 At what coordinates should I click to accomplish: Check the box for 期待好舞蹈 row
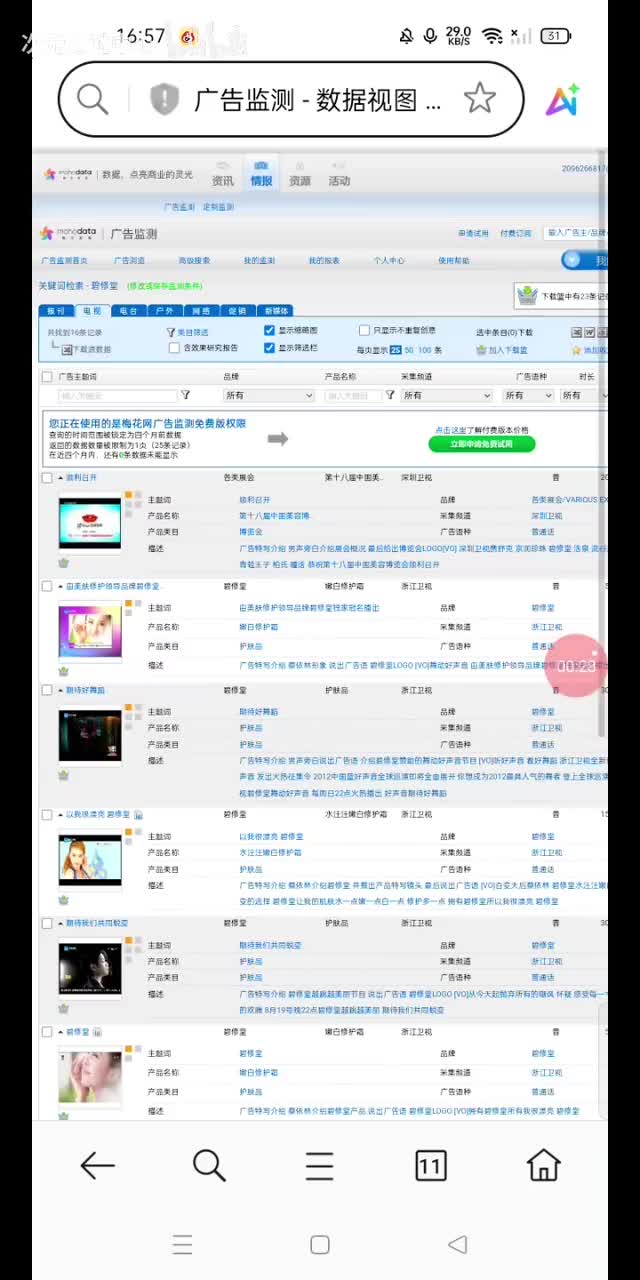coord(46,690)
